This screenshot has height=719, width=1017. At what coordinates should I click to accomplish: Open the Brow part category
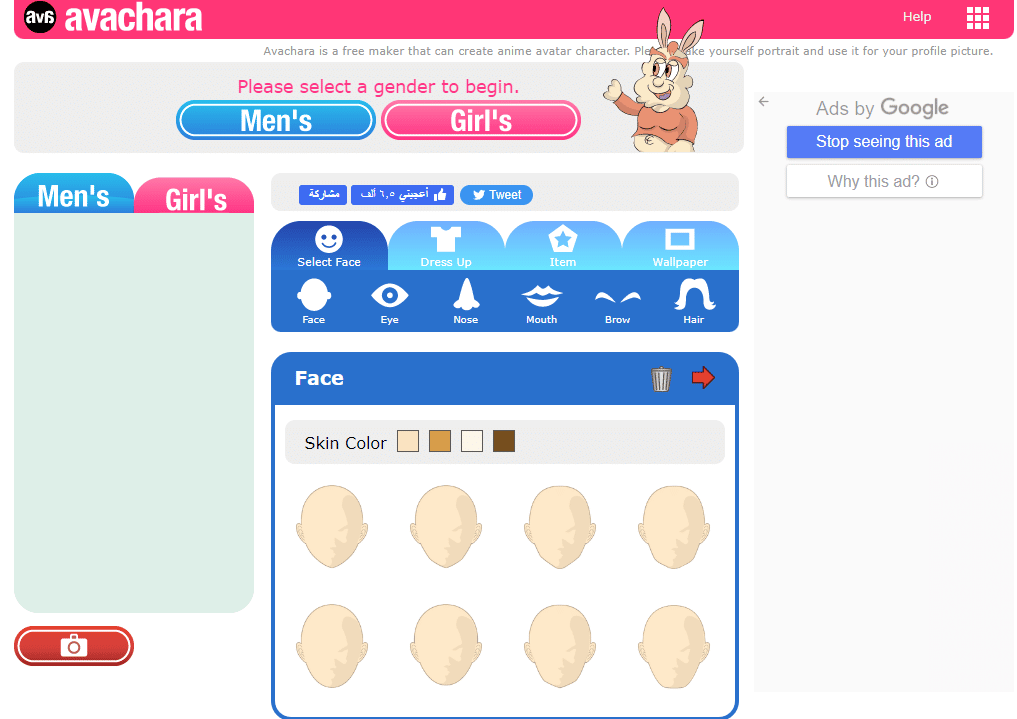click(x=617, y=306)
